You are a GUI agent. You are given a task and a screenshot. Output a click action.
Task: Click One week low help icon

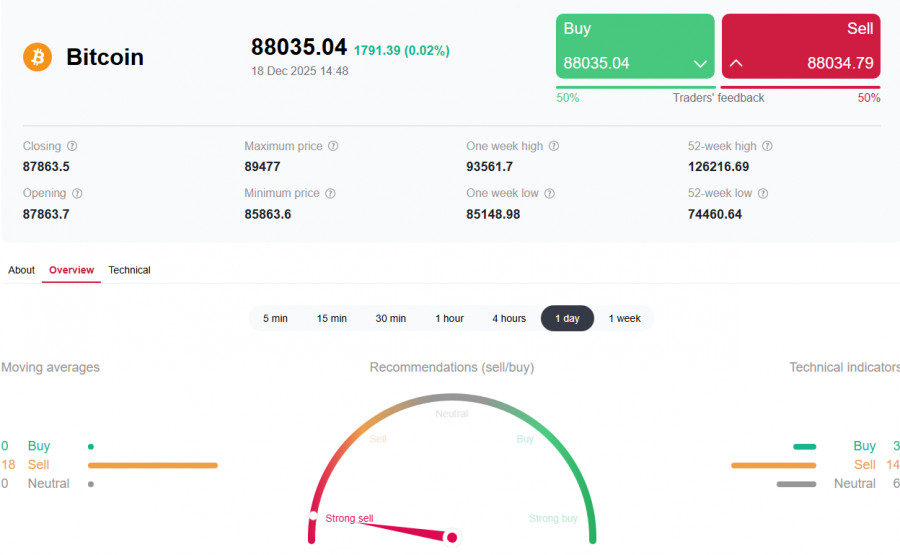(549, 193)
